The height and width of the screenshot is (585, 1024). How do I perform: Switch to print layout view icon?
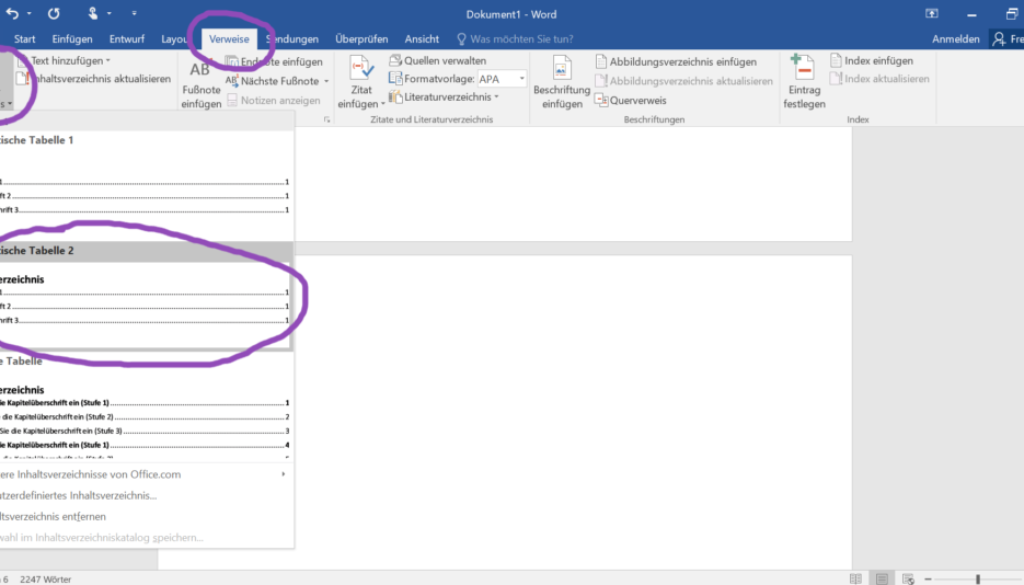point(882,579)
